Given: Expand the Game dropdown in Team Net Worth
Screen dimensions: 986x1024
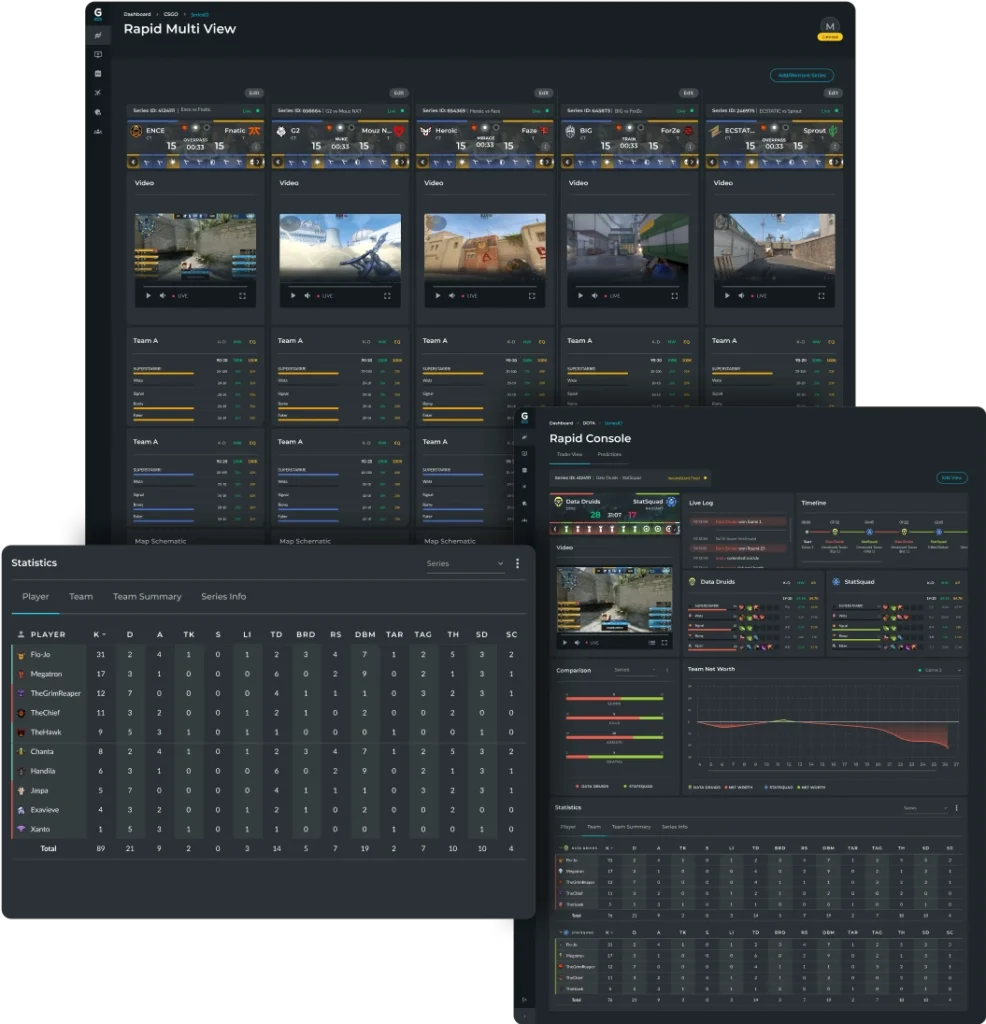Looking at the screenshot, I should [940, 670].
